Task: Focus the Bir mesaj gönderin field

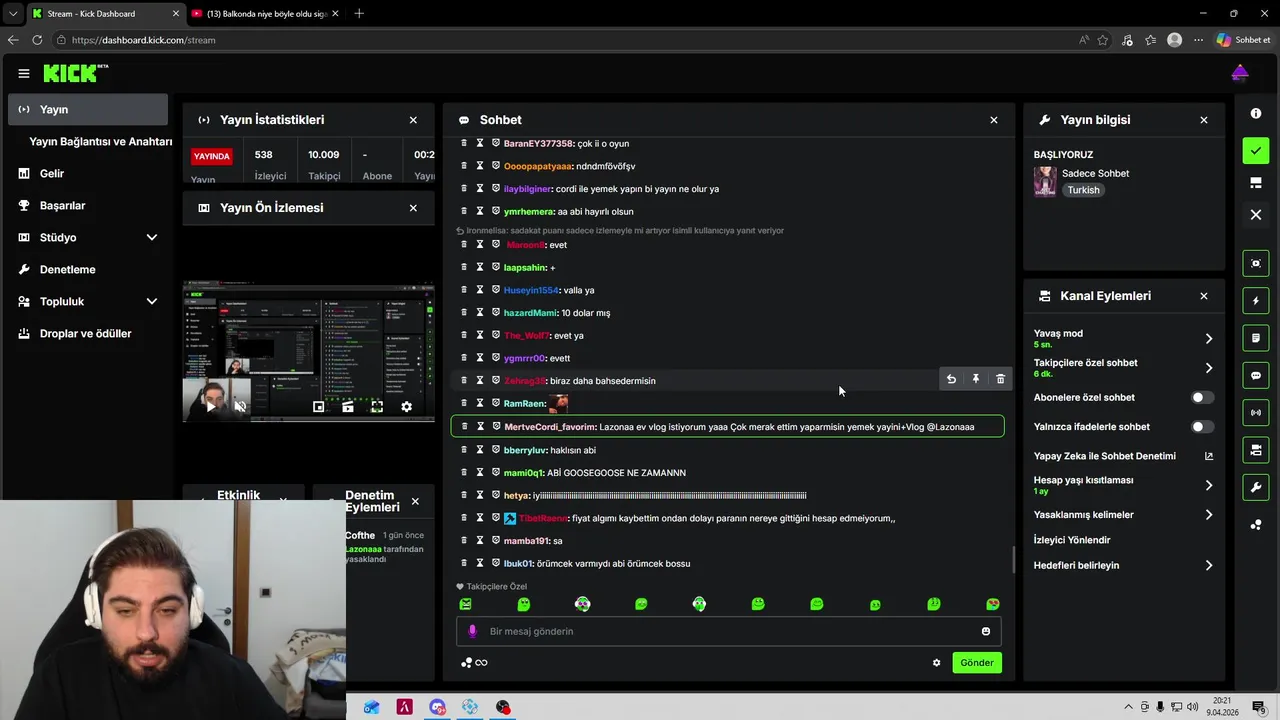Action: click(729, 631)
